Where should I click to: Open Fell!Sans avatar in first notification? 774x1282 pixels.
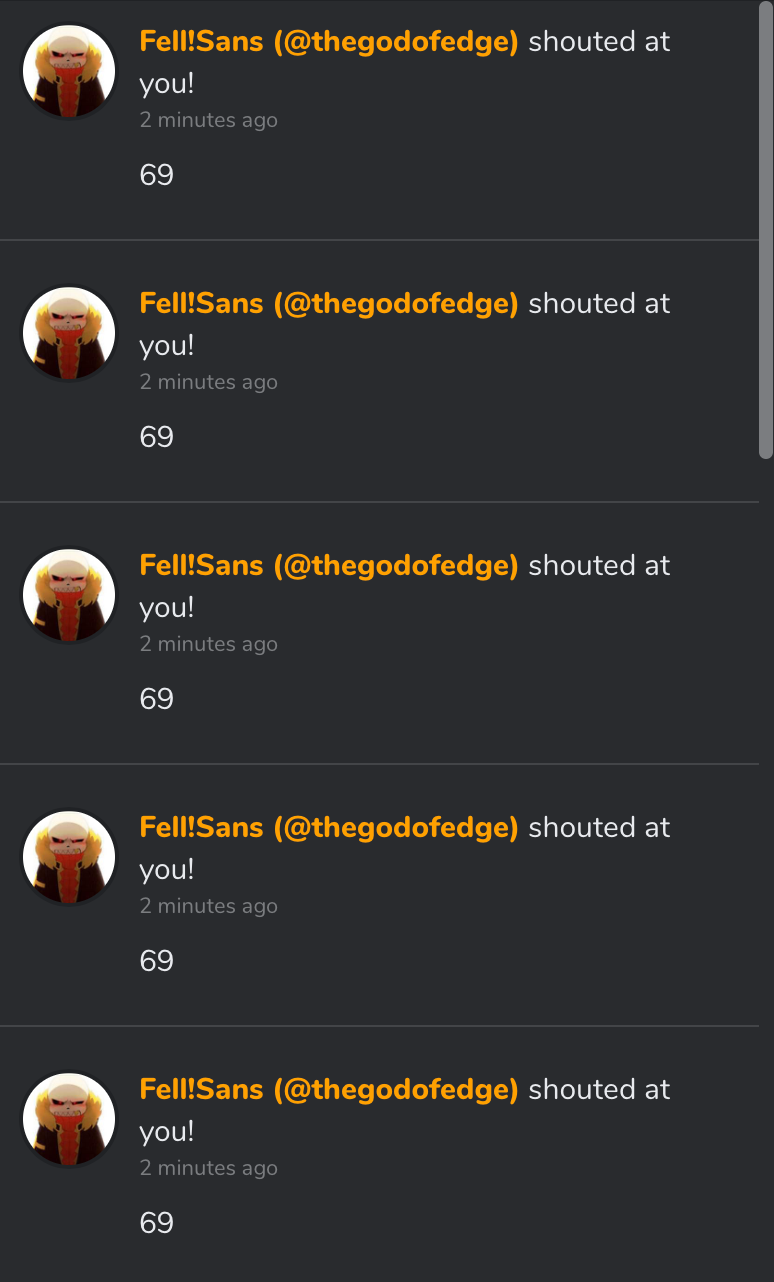[x=69, y=72]
